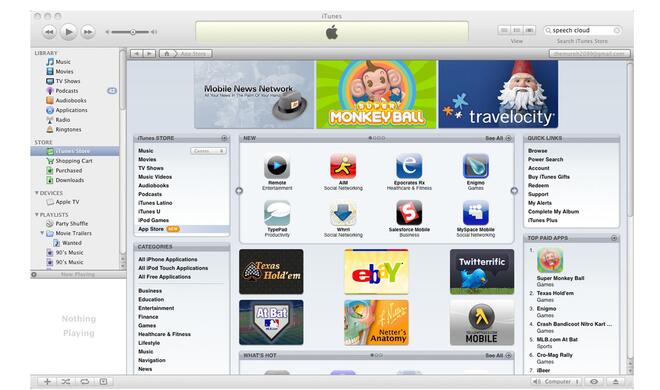Toggle the repeat button
Screen dimensions: 660x390
pos(85,382)
